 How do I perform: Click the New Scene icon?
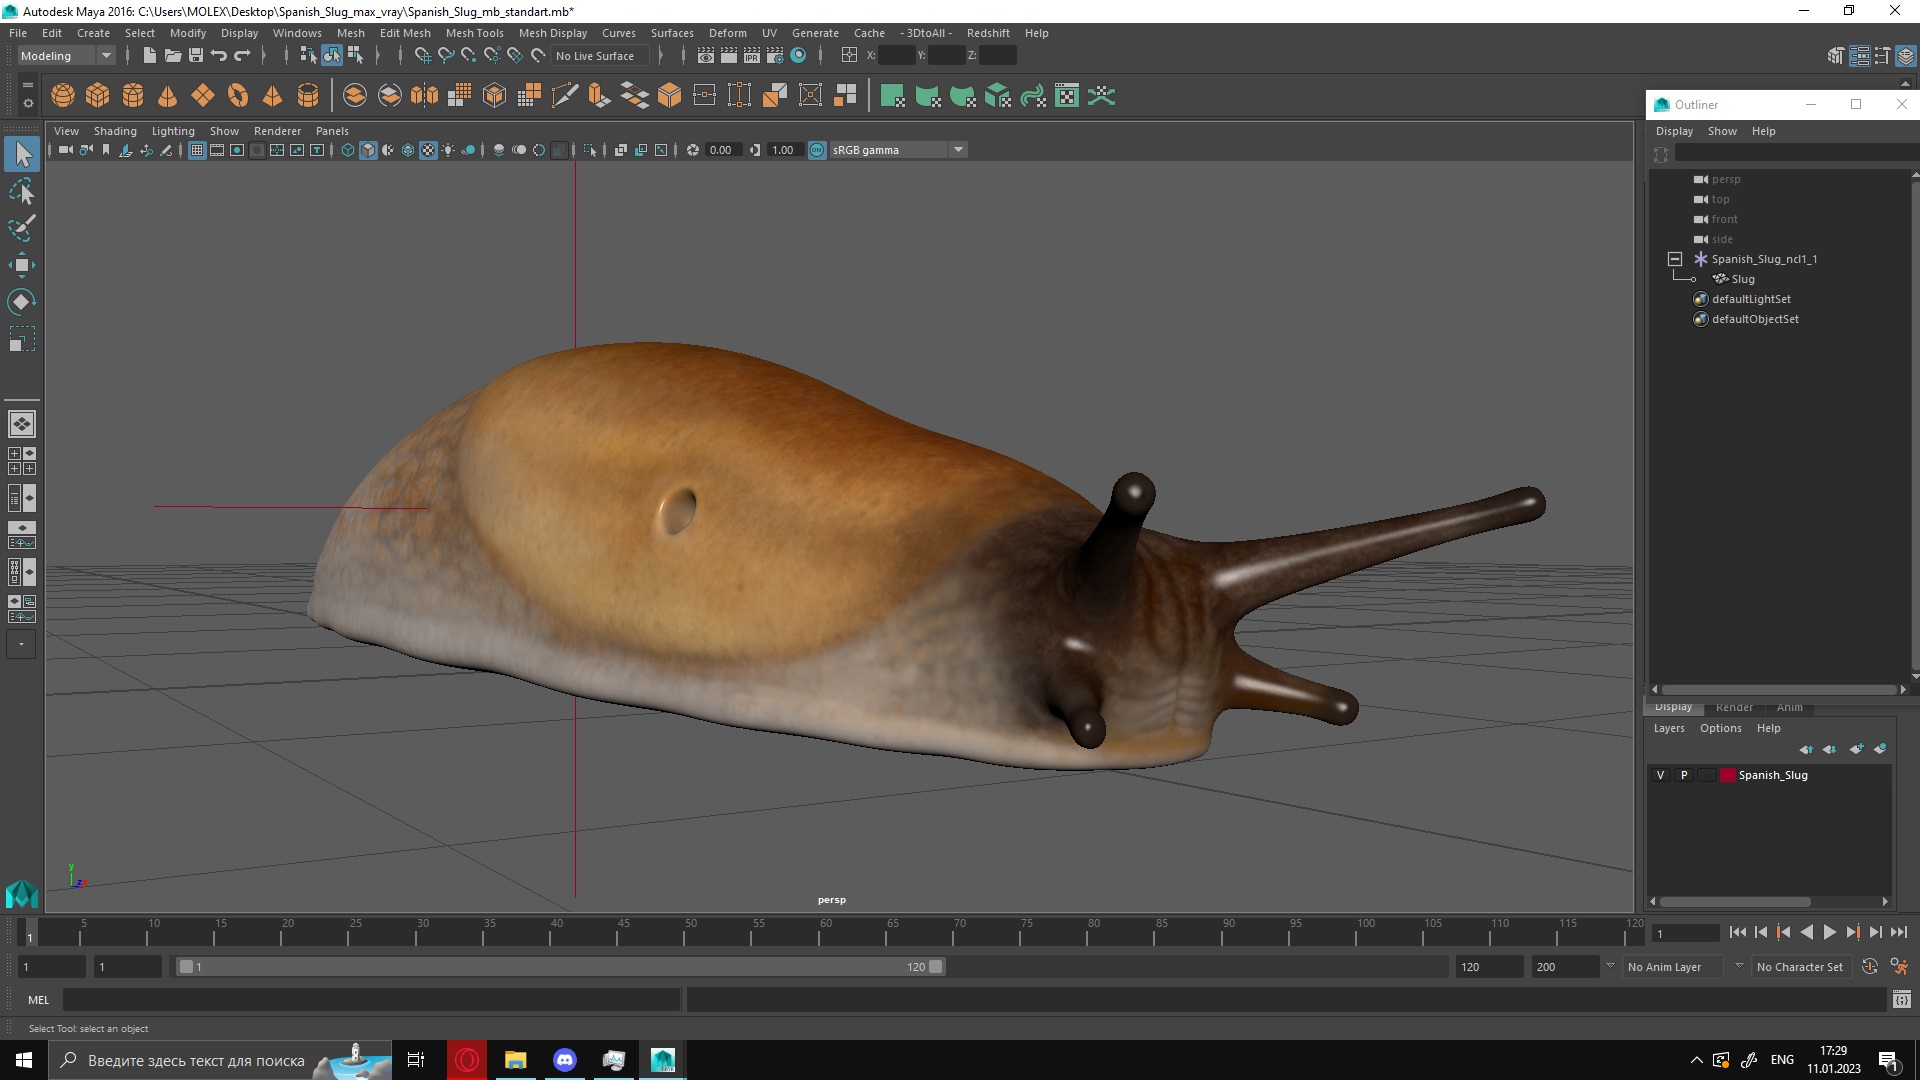(x=150, y=56)
